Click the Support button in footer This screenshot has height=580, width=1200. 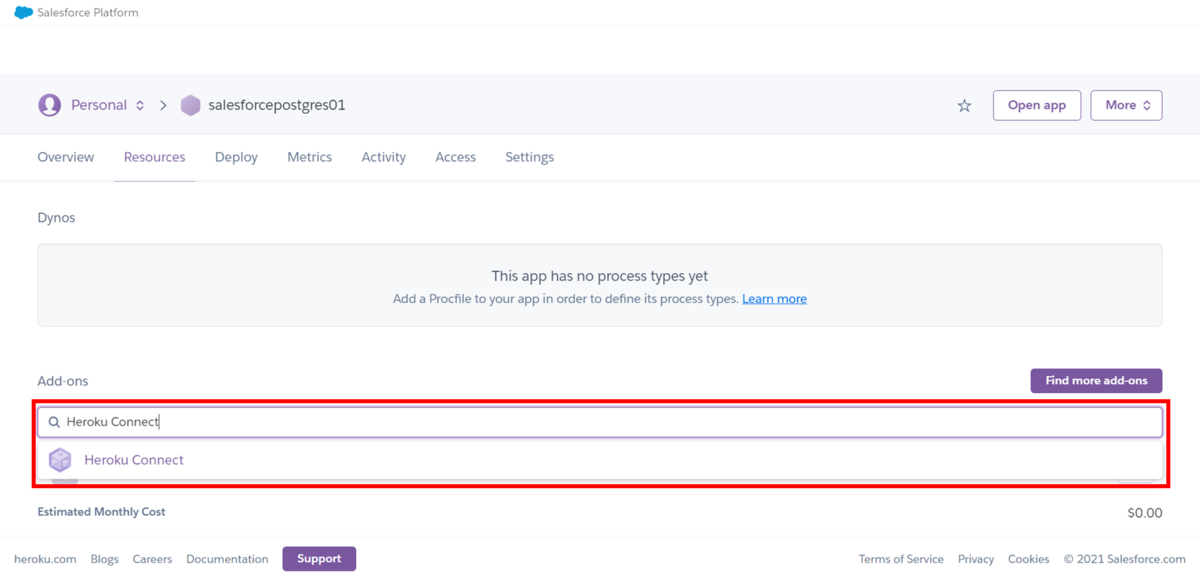tap(319, 559)
